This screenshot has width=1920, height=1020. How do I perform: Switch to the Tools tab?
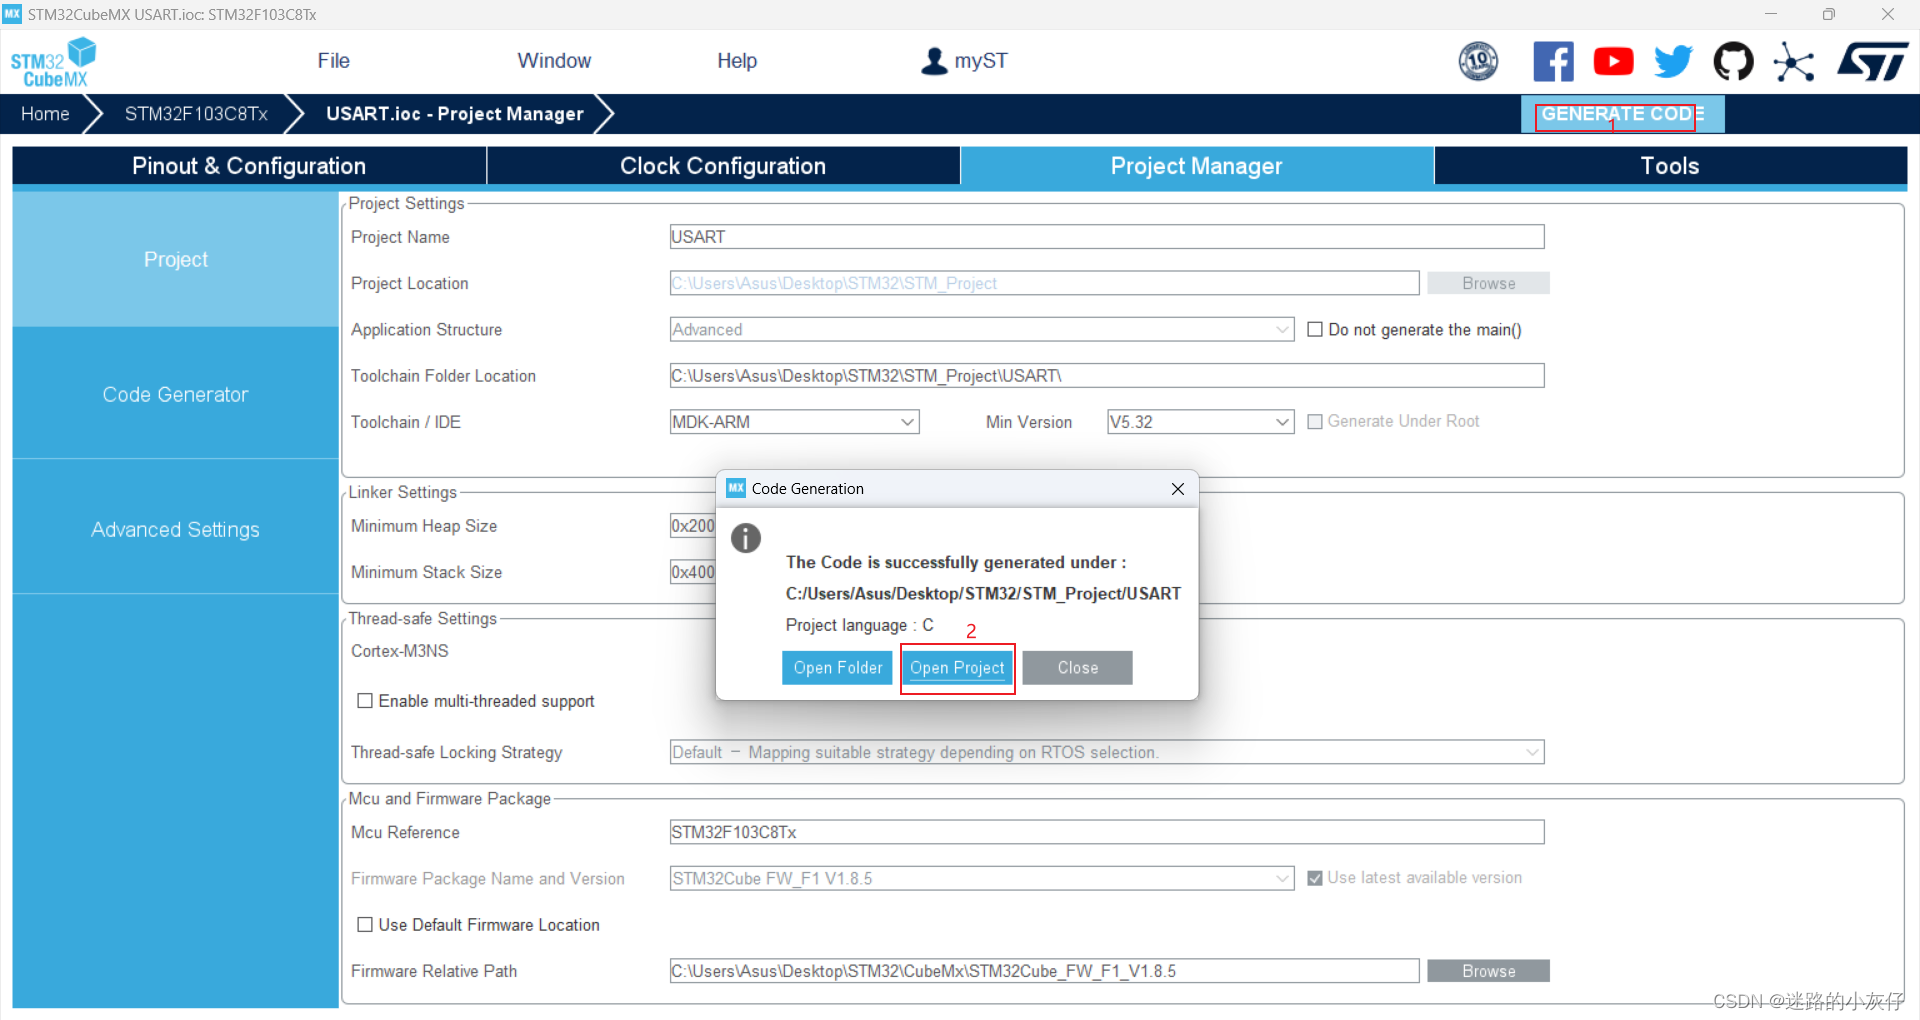coord(1670,166)
